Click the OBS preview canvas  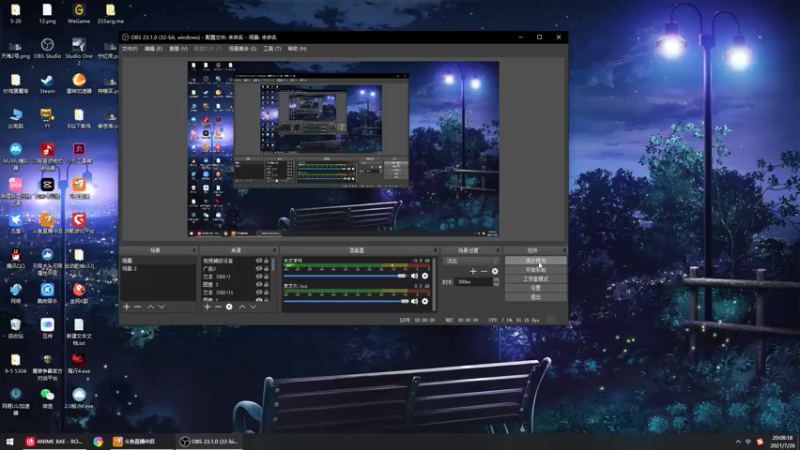(x=343, y=149)
